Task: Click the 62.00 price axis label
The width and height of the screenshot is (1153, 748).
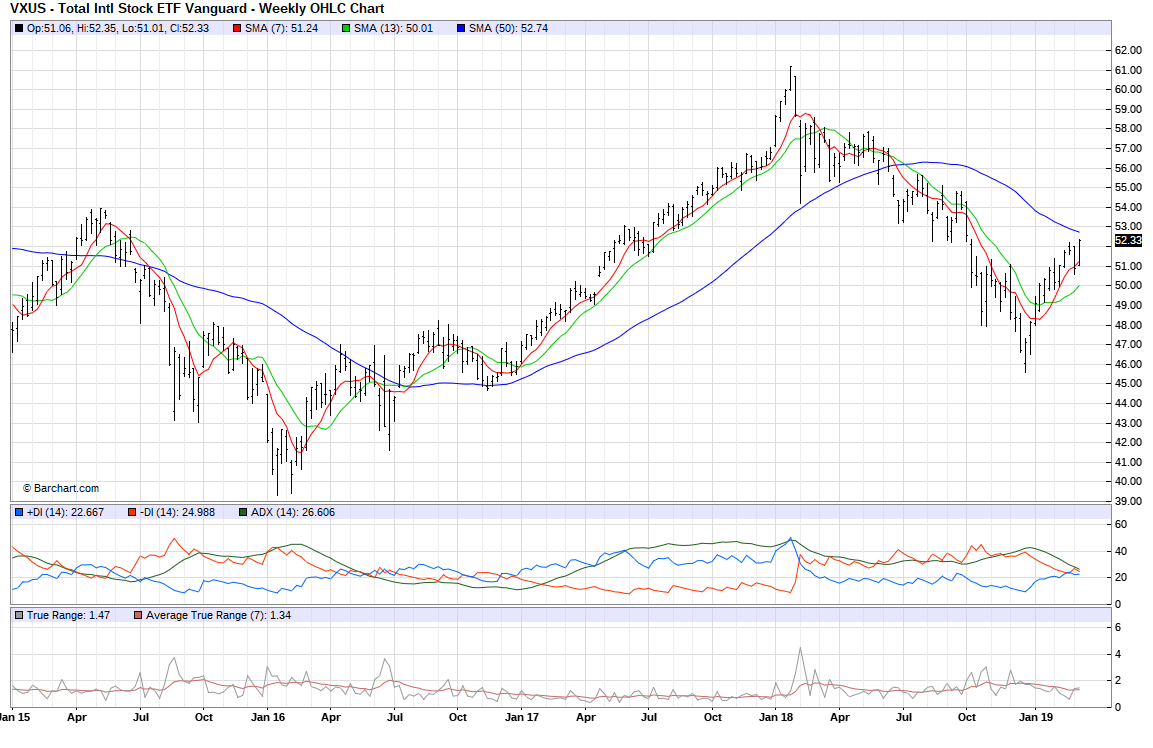Action: tap(1128, 50)
